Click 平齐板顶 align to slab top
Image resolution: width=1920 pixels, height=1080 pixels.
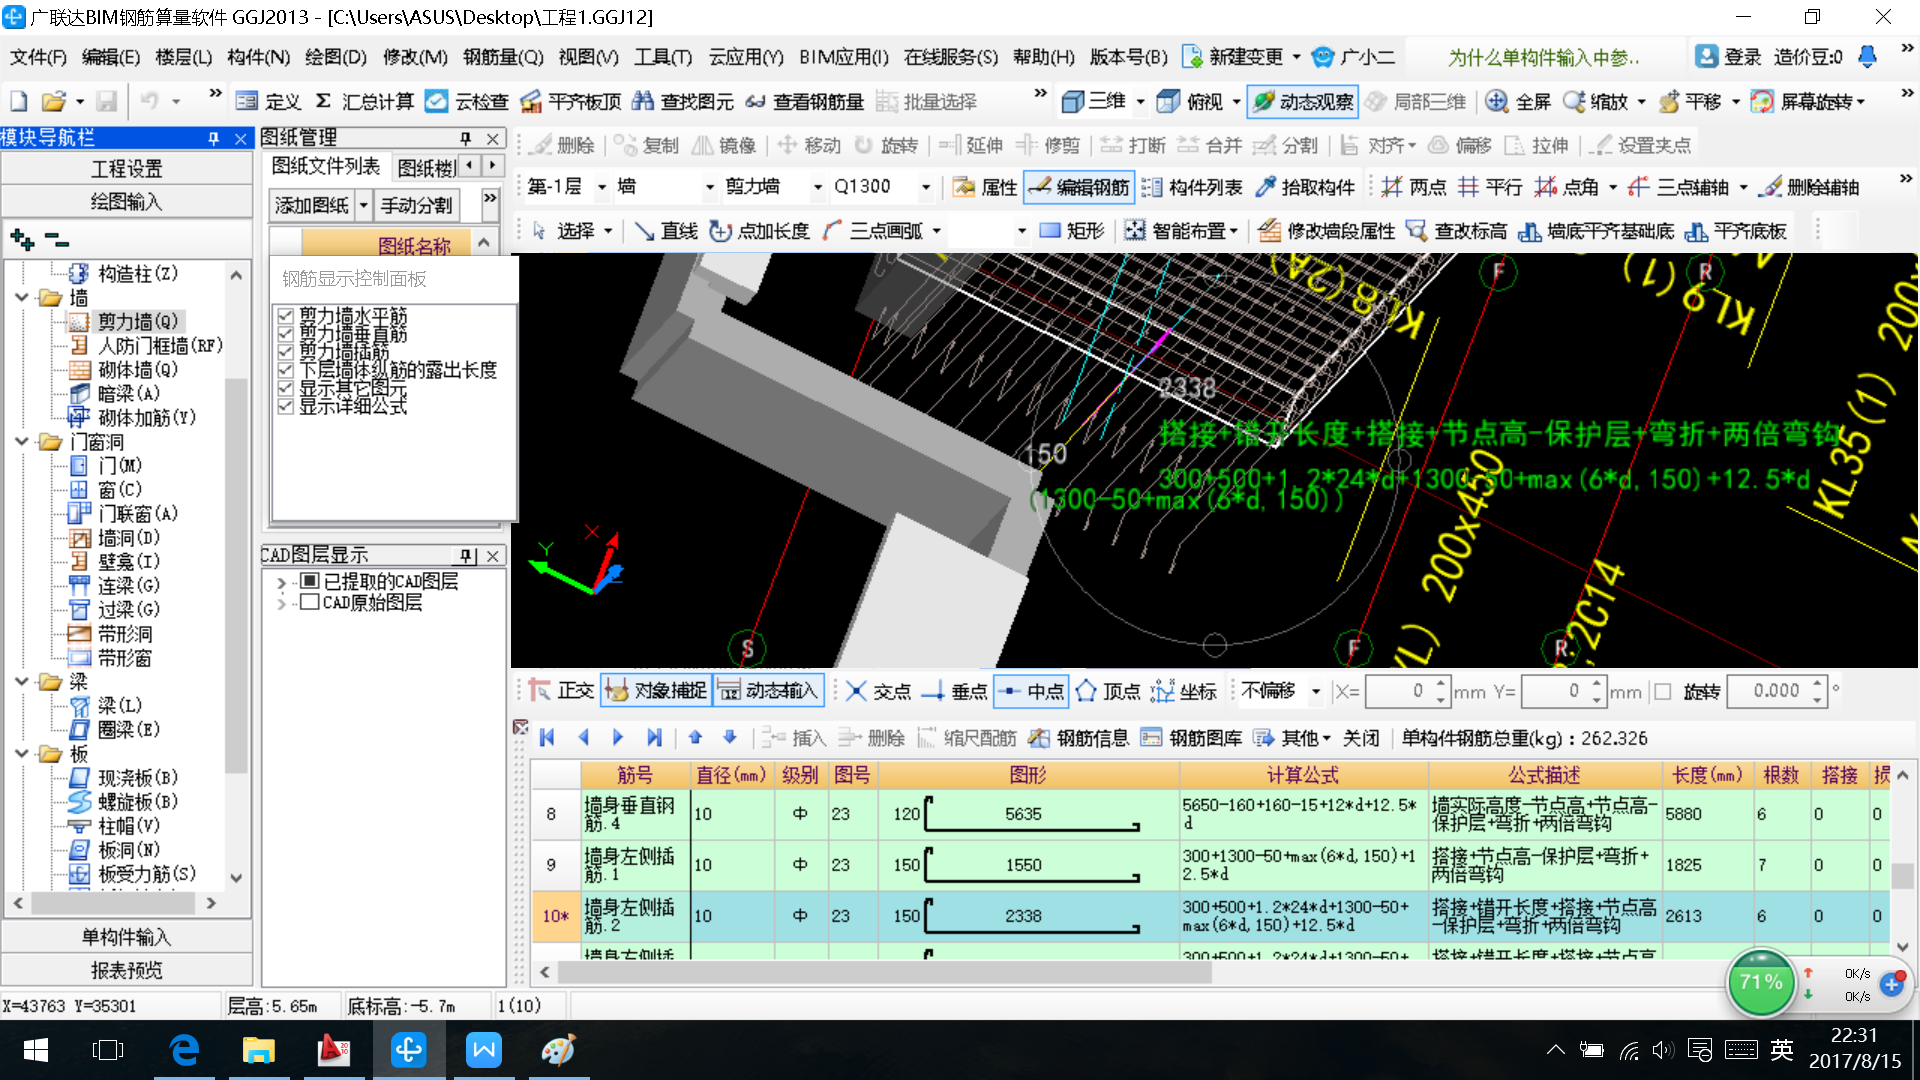571,101
